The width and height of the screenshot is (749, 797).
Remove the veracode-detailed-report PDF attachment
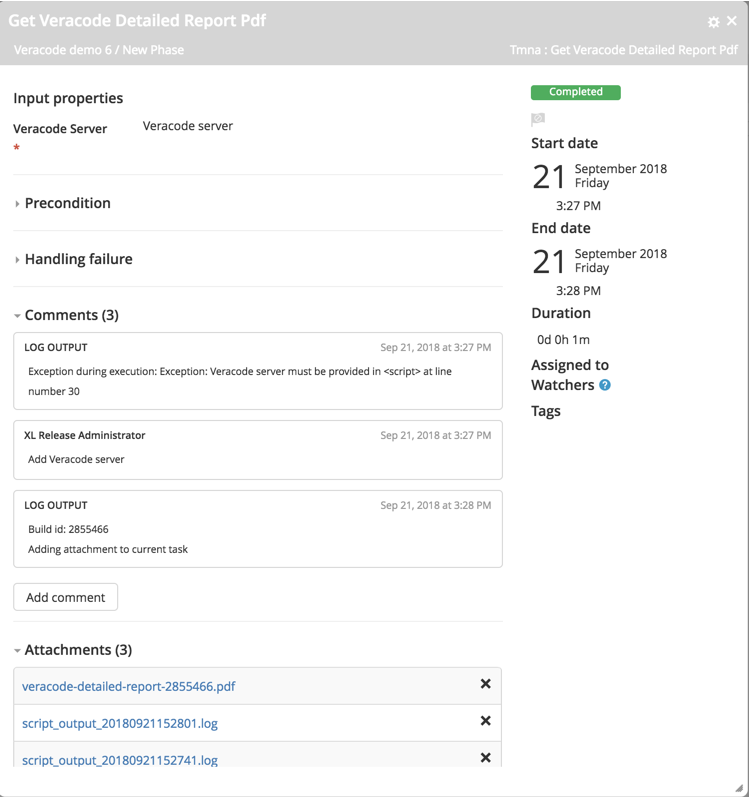click(x=485, y=684)
